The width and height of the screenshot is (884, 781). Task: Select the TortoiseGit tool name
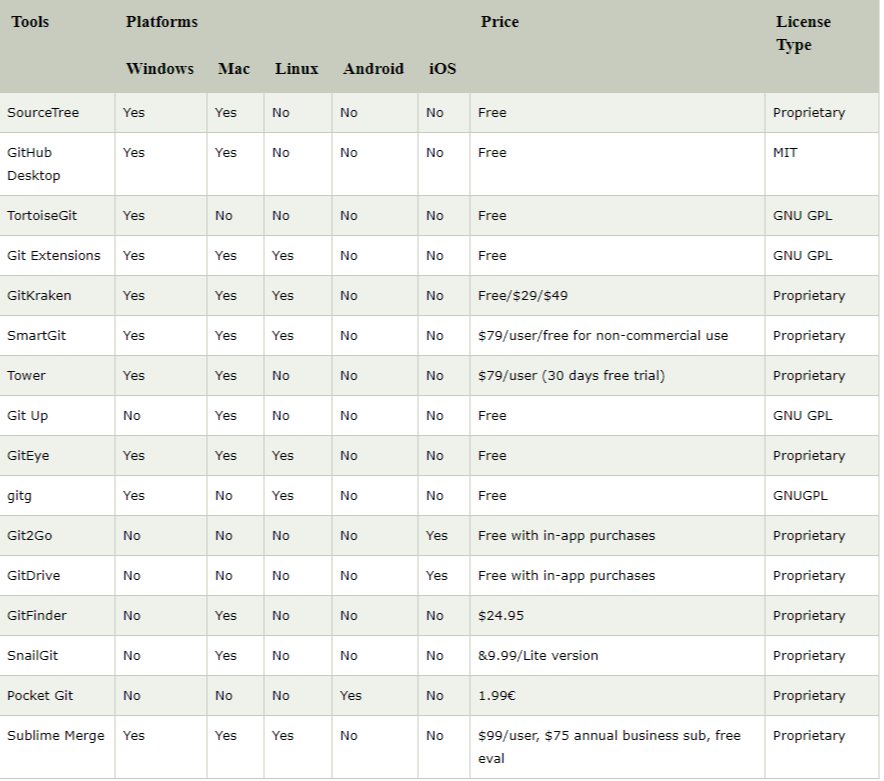click(x=42, y=215)
